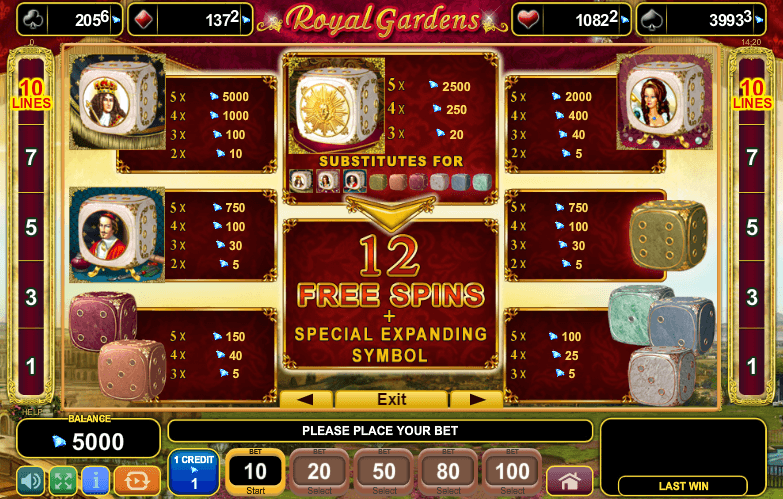
Task: Change the 1 credit denomination
Action: coord(194,472)
